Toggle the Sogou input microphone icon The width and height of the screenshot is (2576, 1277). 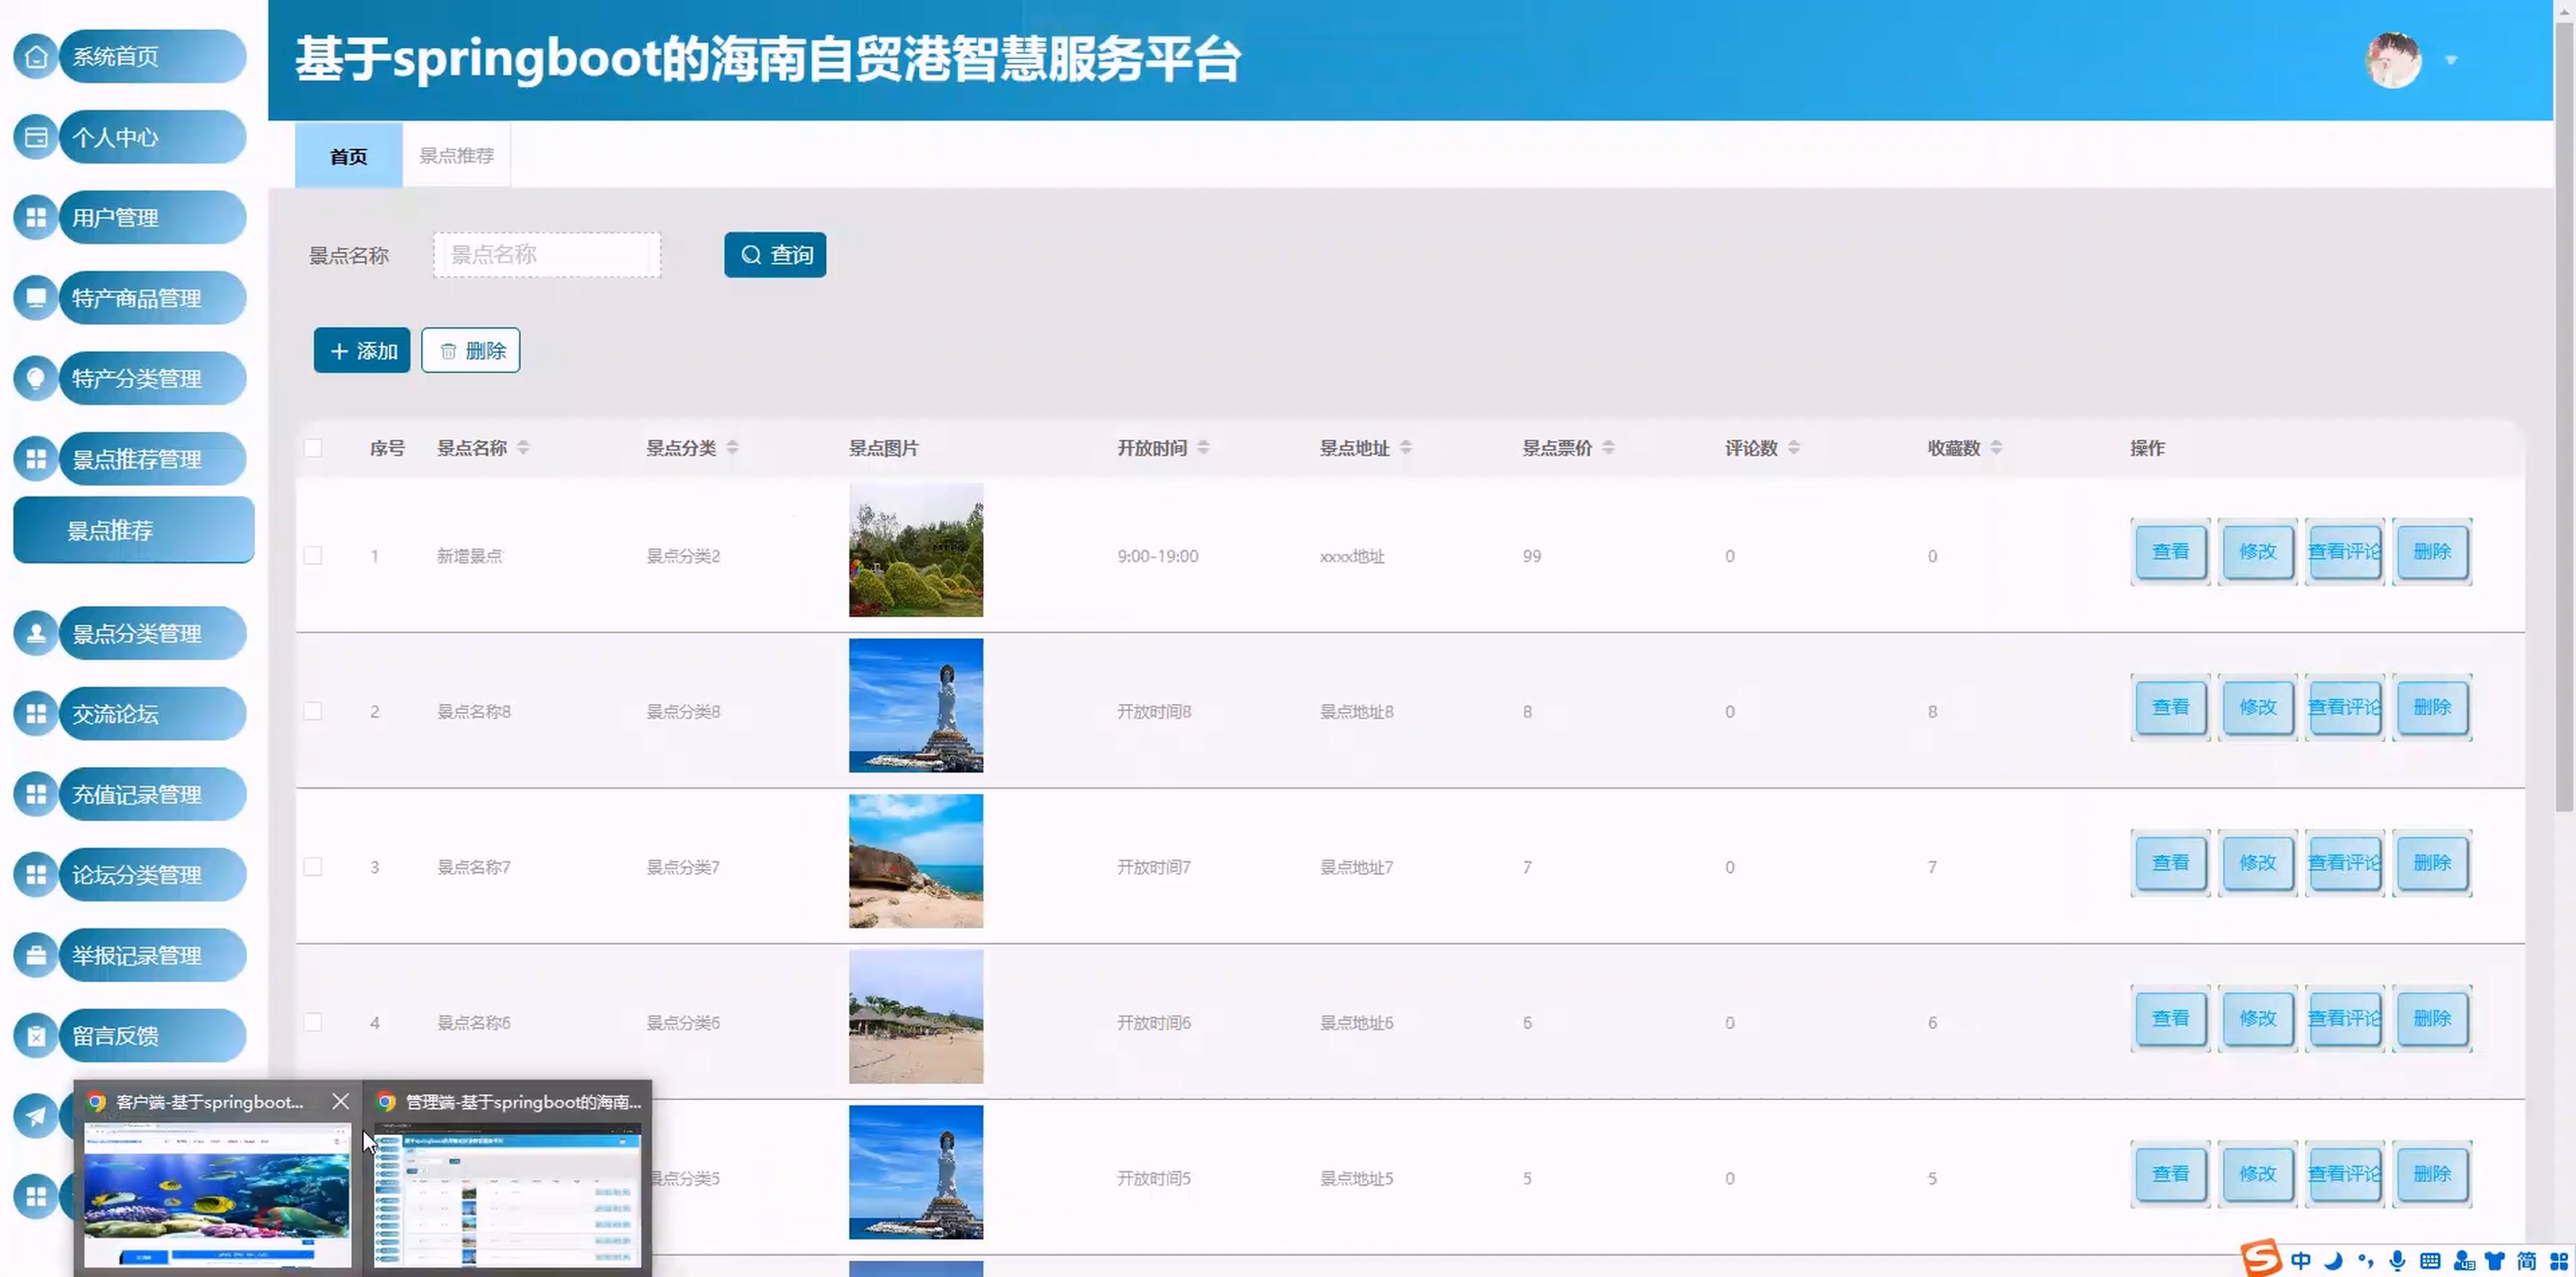click(x=2397, y=1260)
